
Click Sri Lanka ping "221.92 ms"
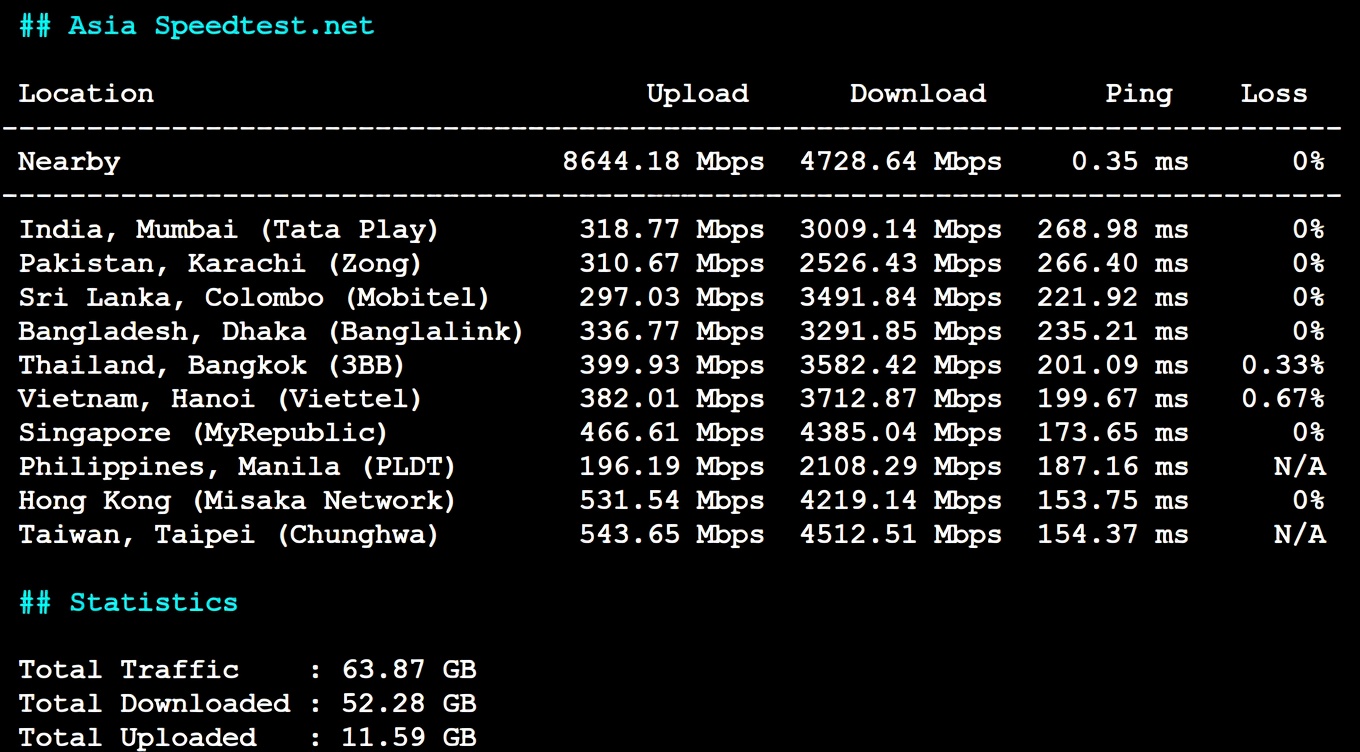[1113, 298]
